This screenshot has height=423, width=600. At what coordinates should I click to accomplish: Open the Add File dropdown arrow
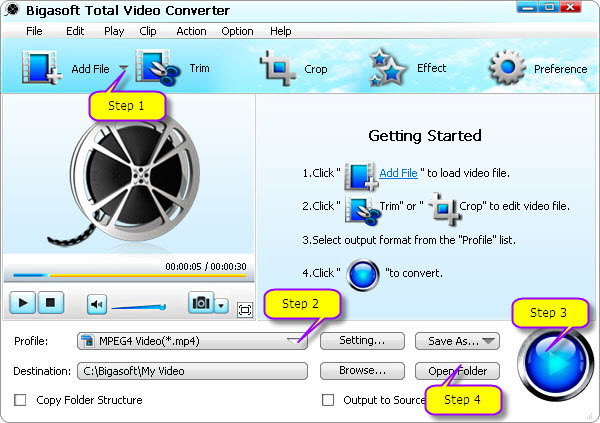click(x=123, y=68)
